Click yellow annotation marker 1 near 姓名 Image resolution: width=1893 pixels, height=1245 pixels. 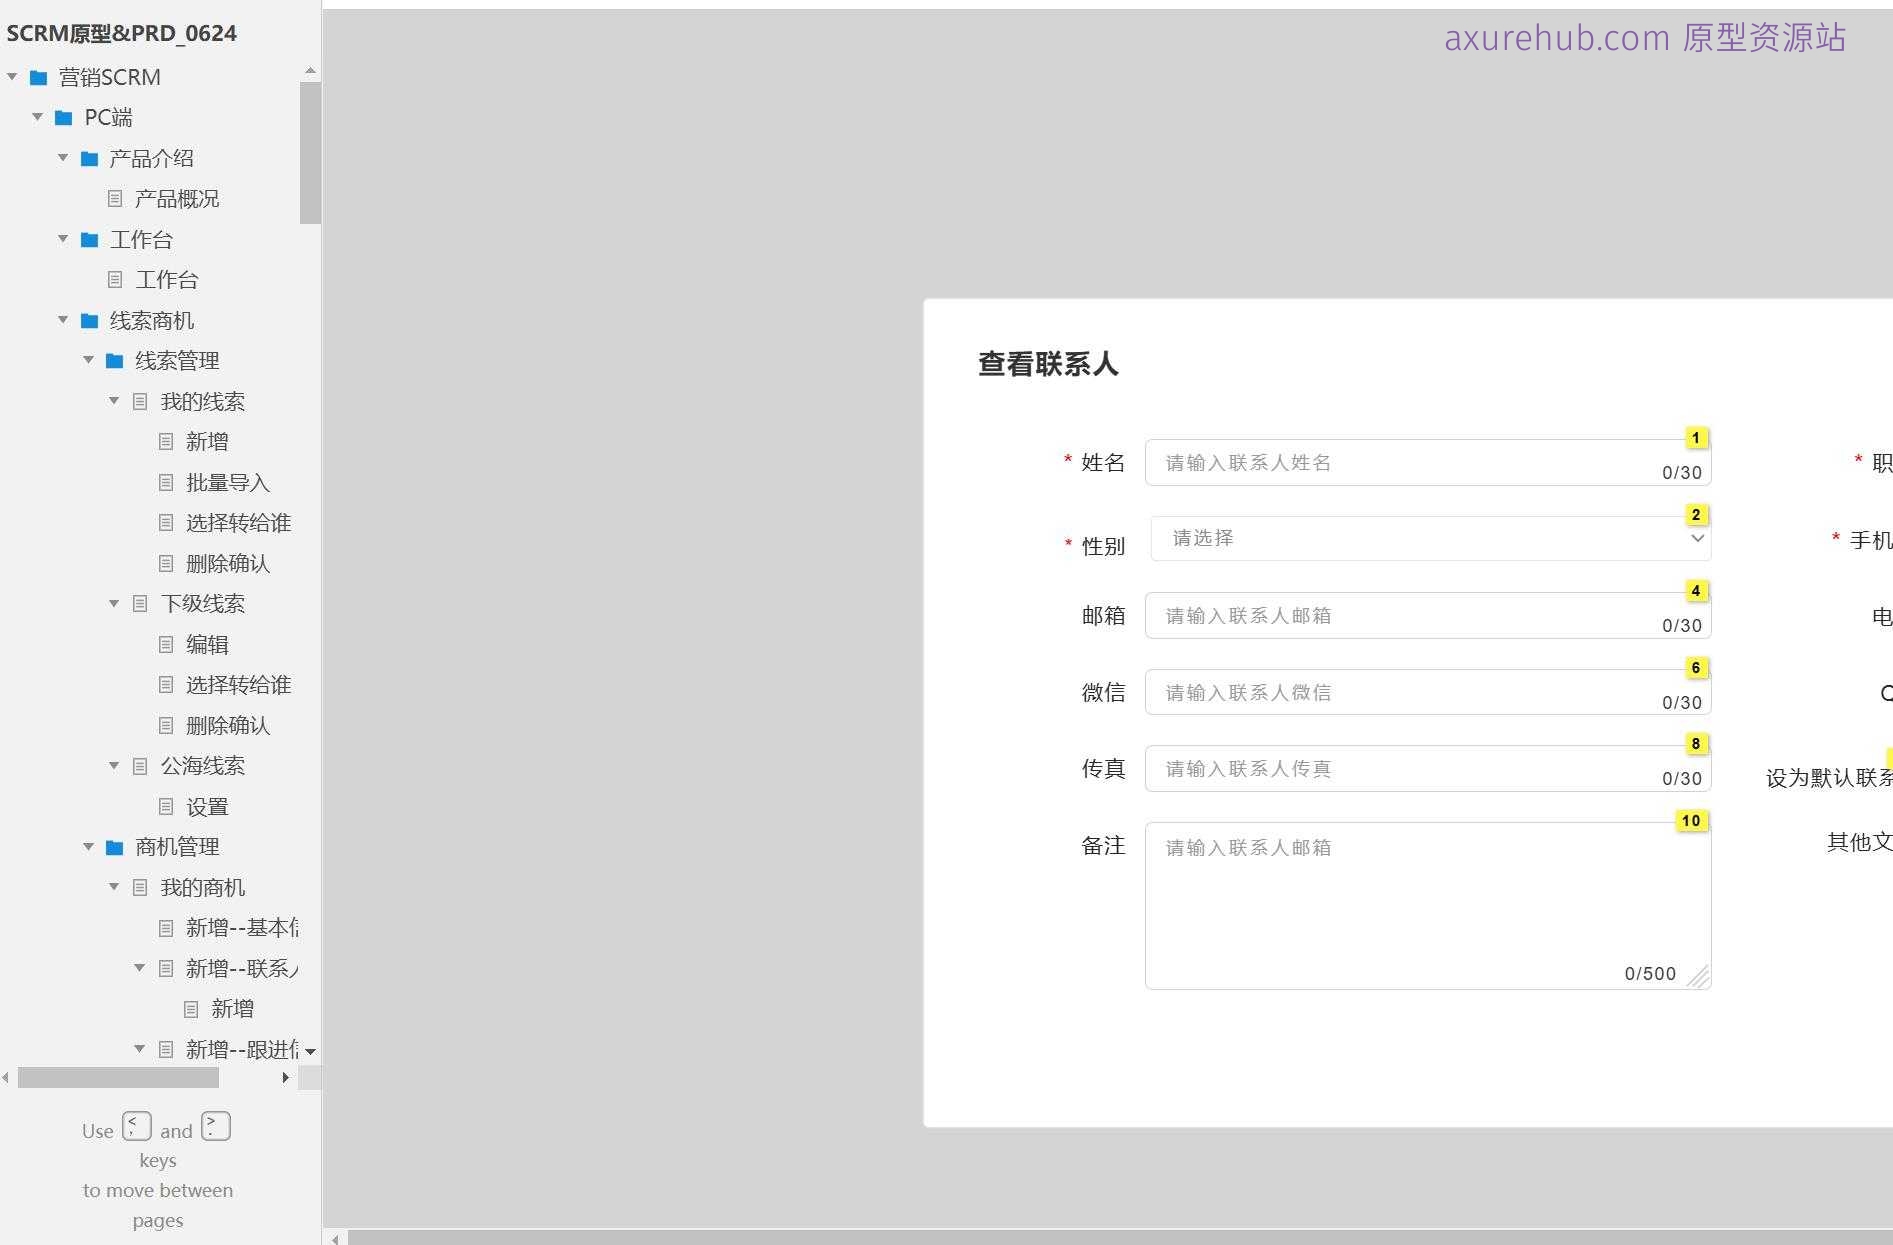pyautogui.click(x=1696, y=437)
